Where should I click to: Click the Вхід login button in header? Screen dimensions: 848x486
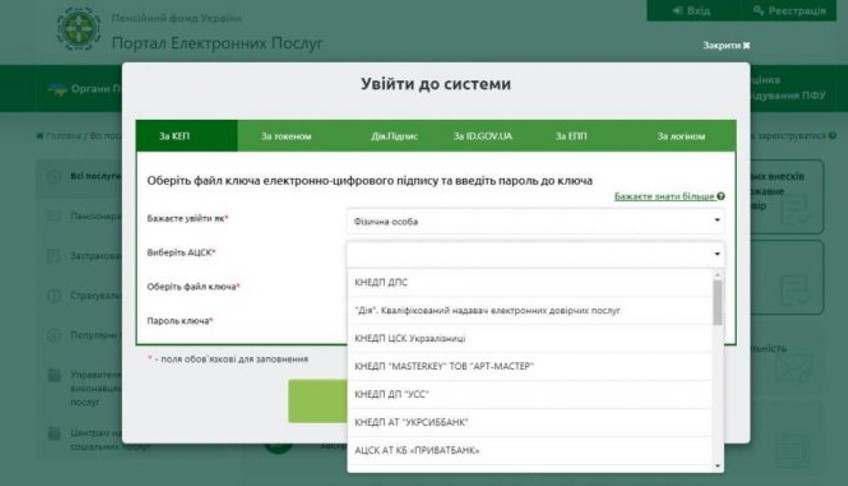pos(693,10)
